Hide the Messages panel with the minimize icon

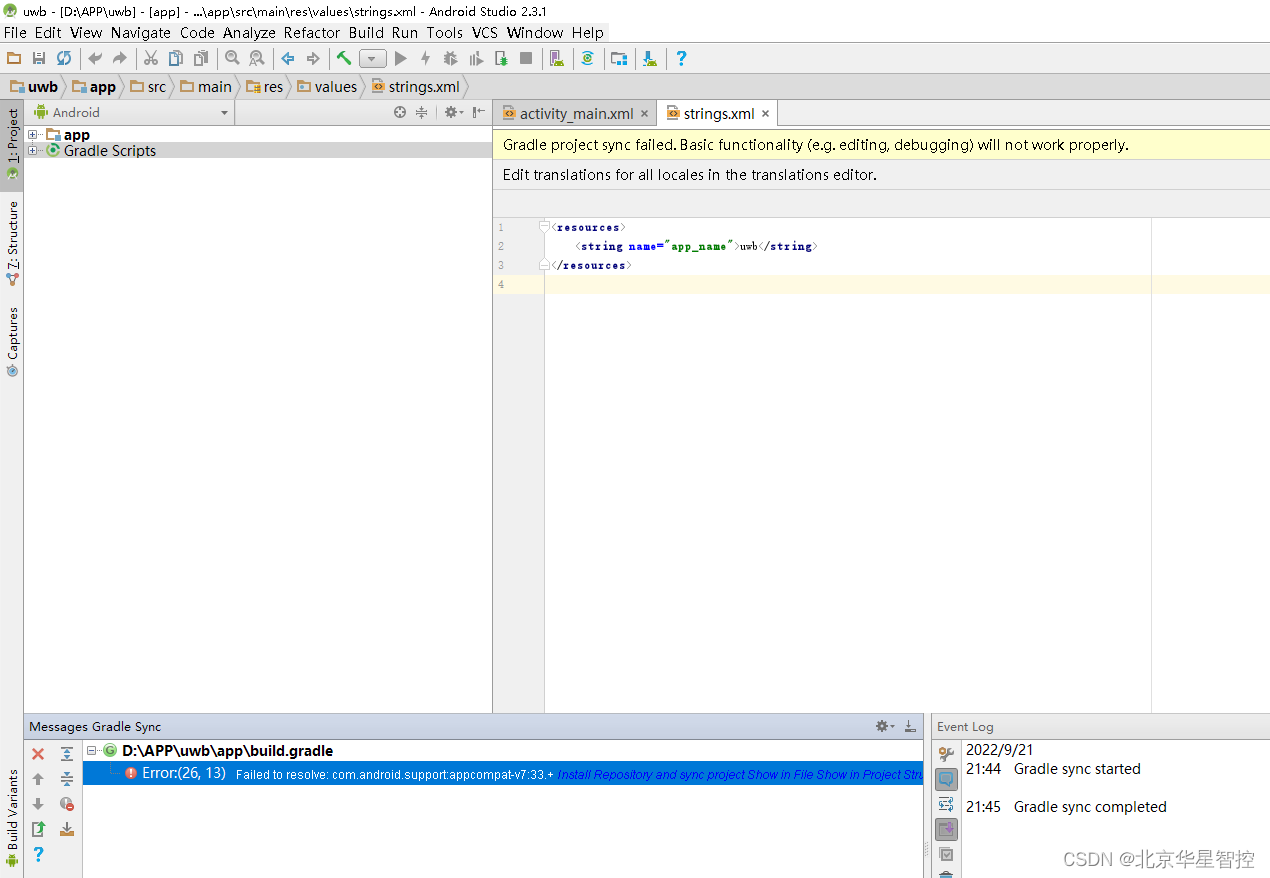[x=910, y=726]
